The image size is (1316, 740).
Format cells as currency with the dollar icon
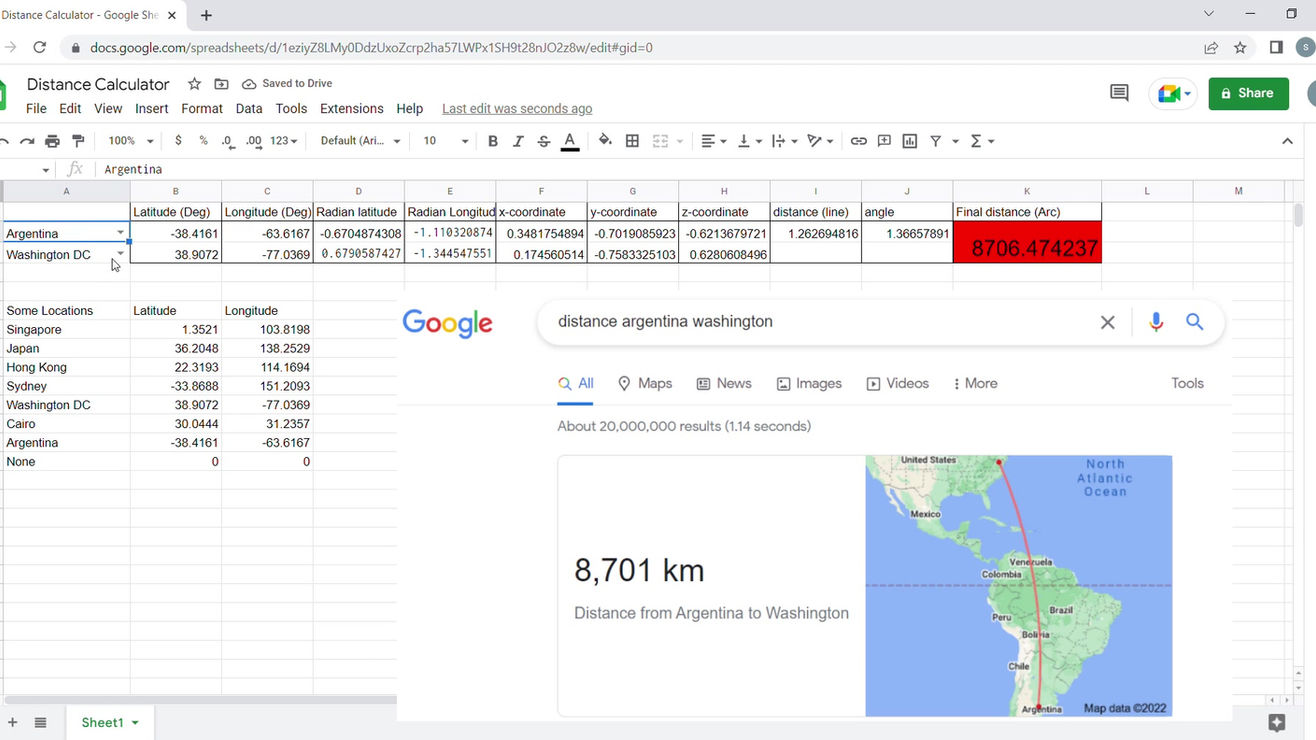coord(178,141)
